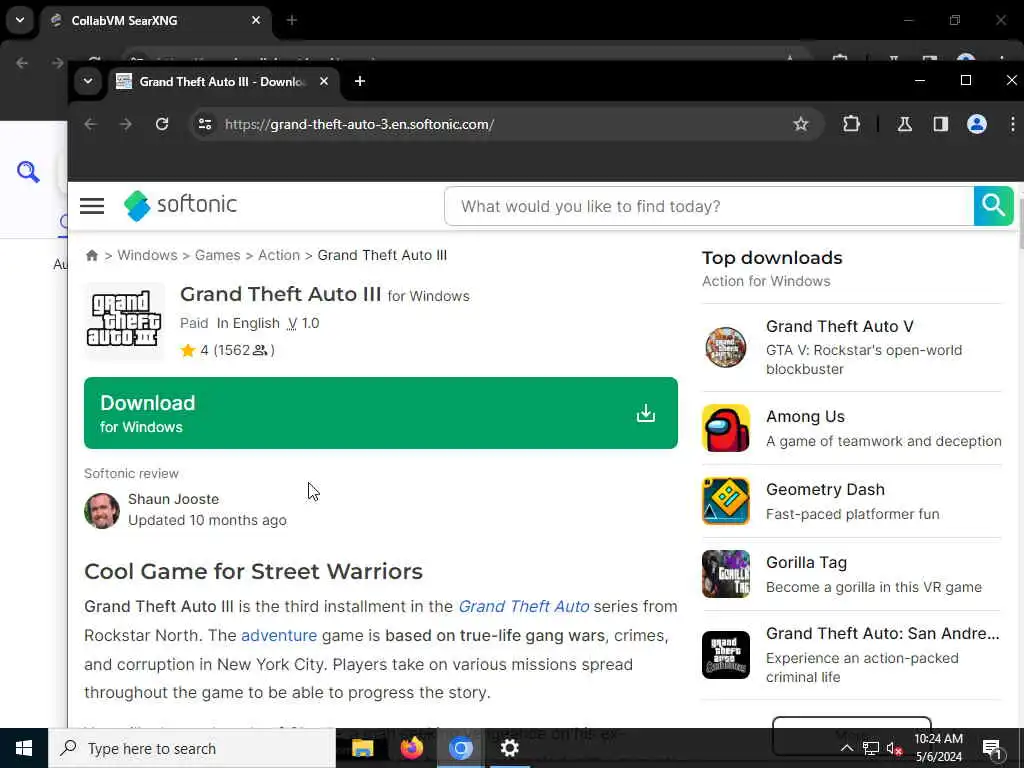Close the CollabVM SearXNG tab

point(256,20)
